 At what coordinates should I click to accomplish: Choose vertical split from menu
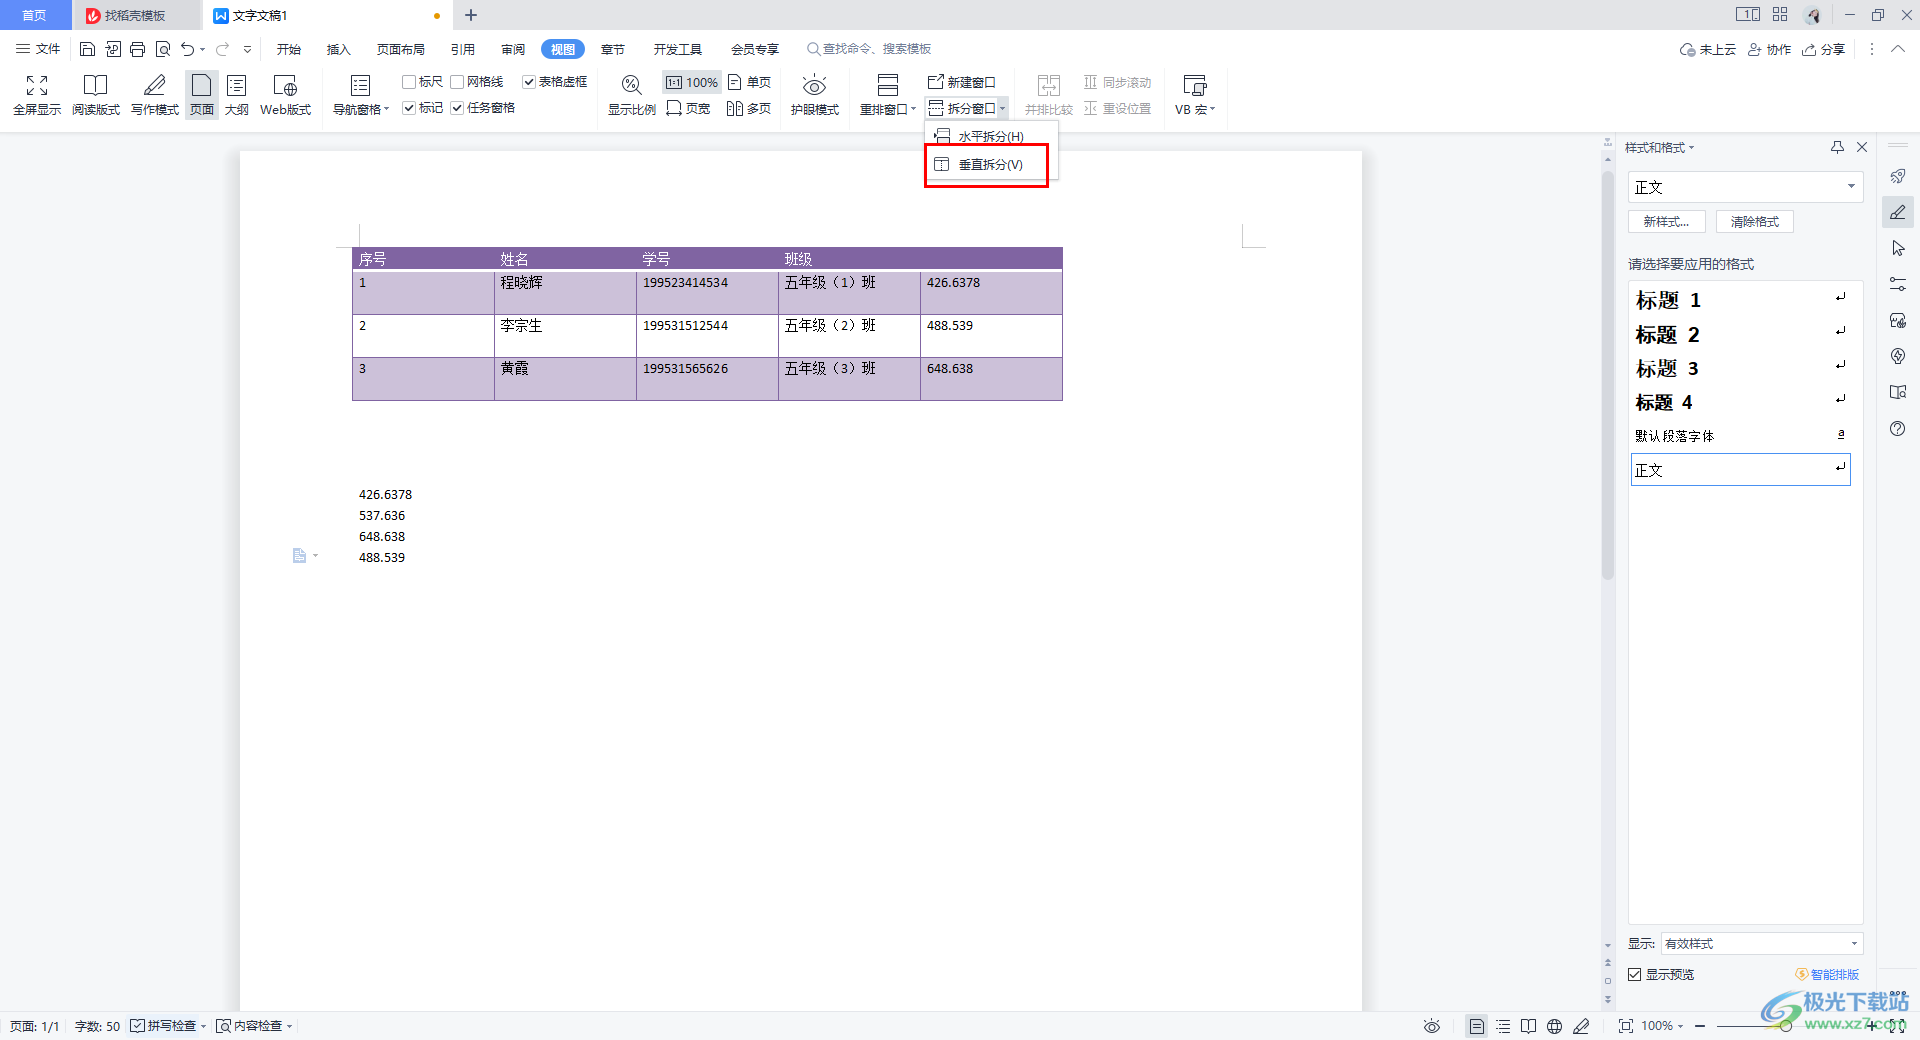[990, 165]
